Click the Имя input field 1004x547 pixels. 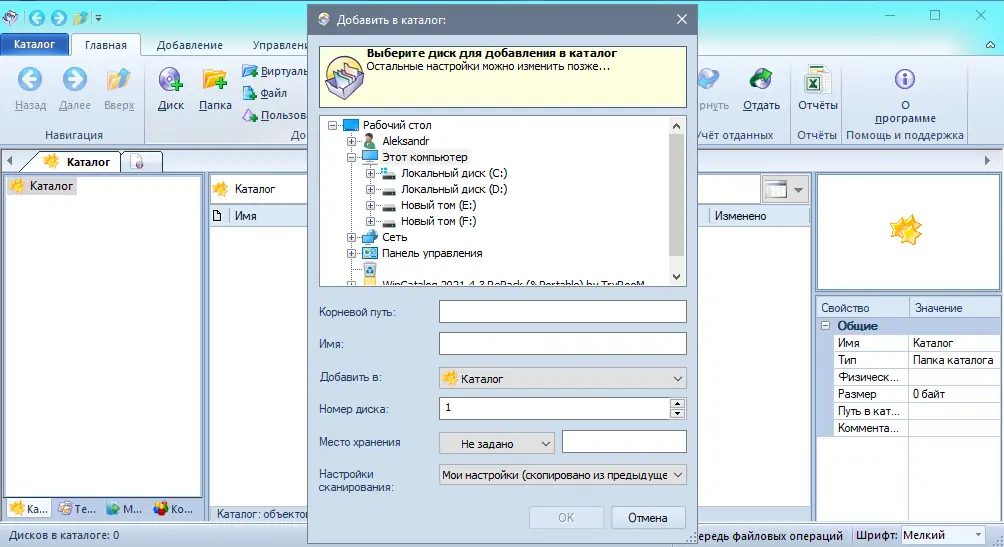[x=562, y=344]
